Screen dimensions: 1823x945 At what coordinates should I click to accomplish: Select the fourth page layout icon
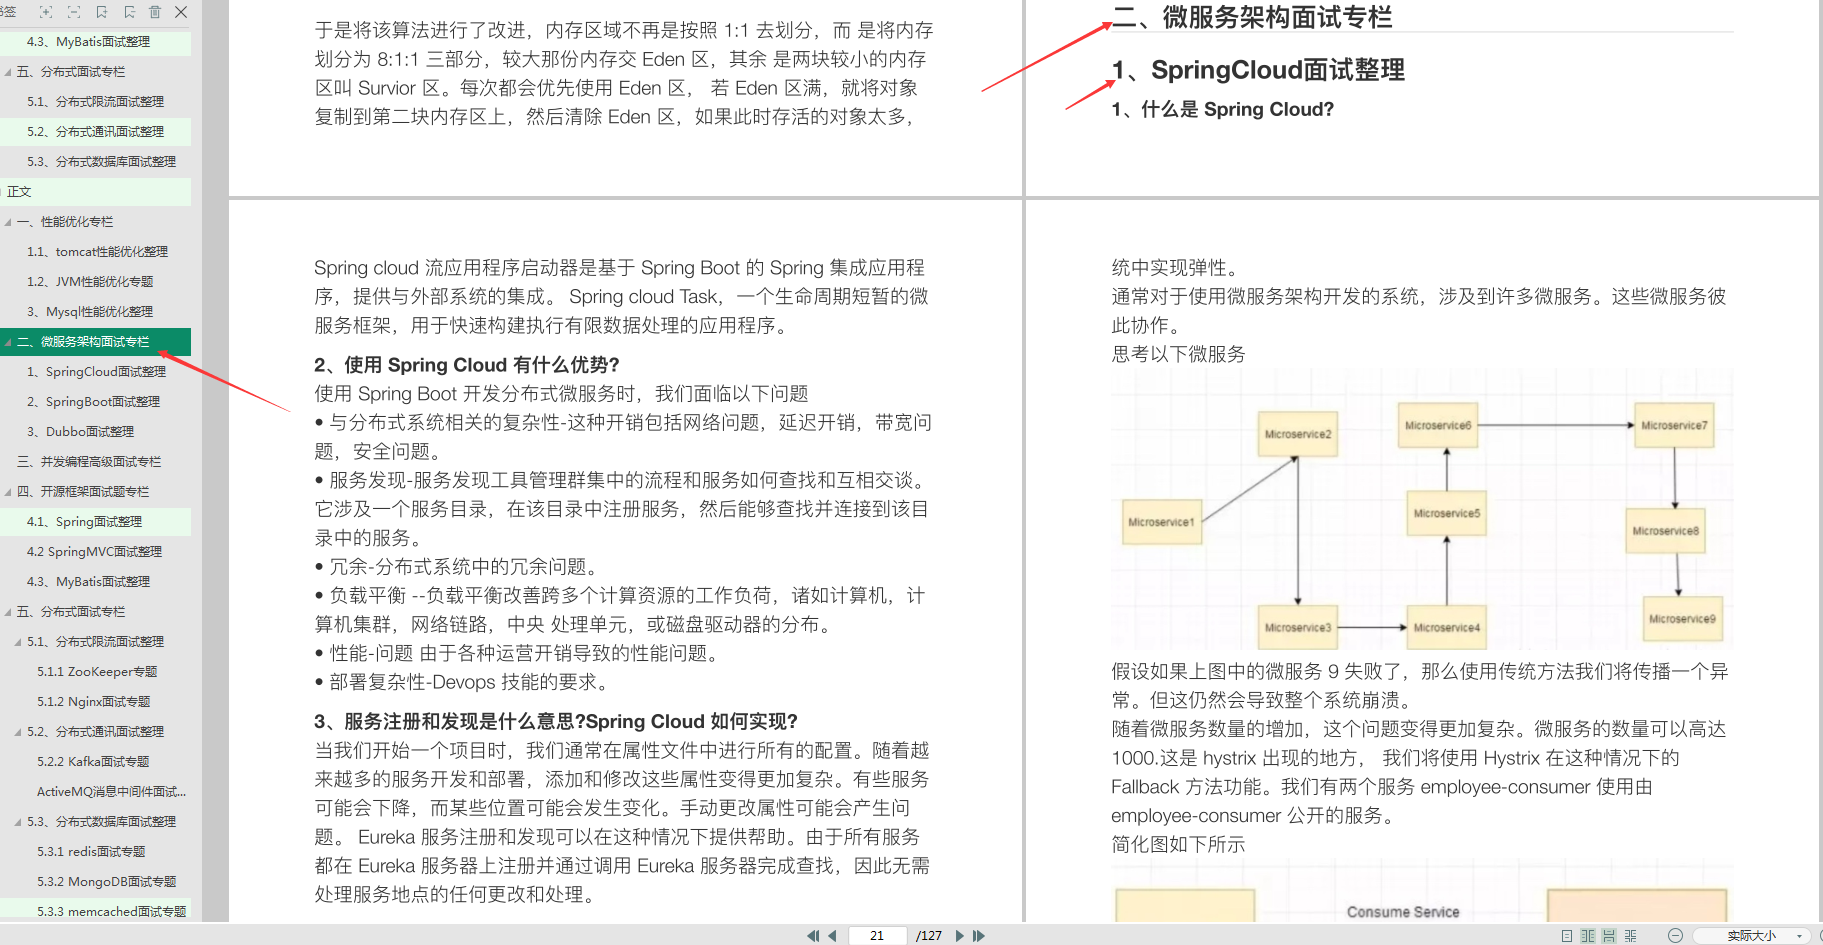pos(1631,936)
